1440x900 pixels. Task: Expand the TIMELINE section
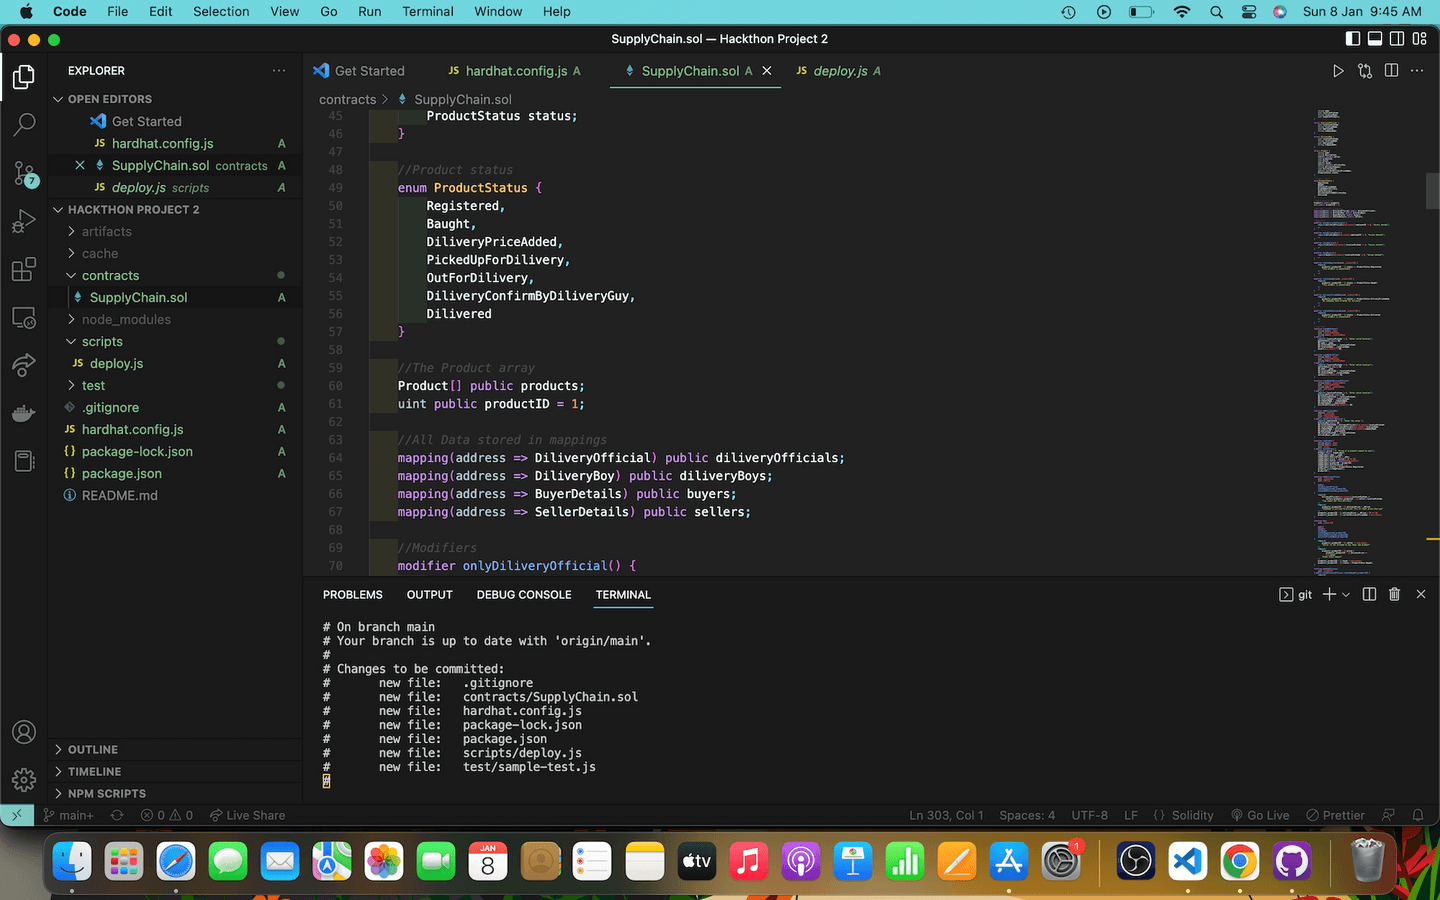click(94, 771)
